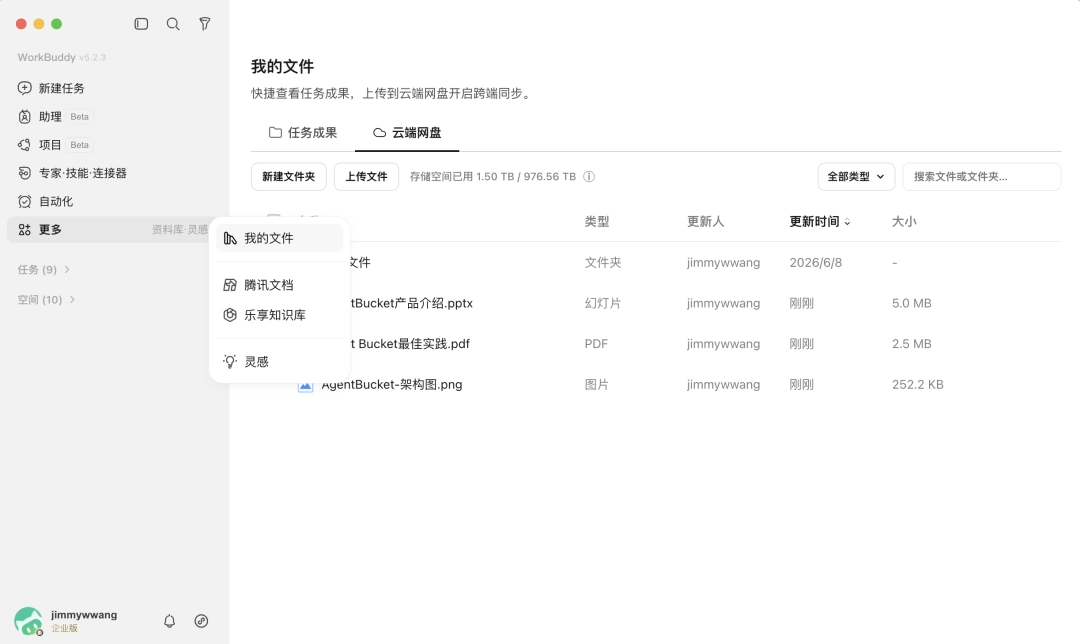Click the PDF type cell
The height and width of the screenshot is (644, 1080).
[596, 344]
